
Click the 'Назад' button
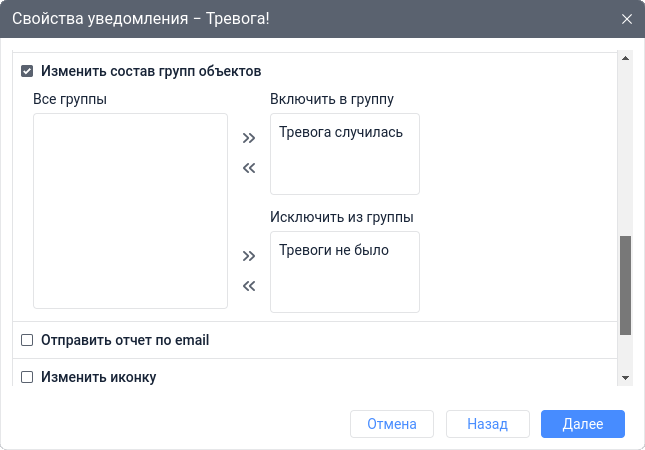pyautogui.click(x=487, y=424)
